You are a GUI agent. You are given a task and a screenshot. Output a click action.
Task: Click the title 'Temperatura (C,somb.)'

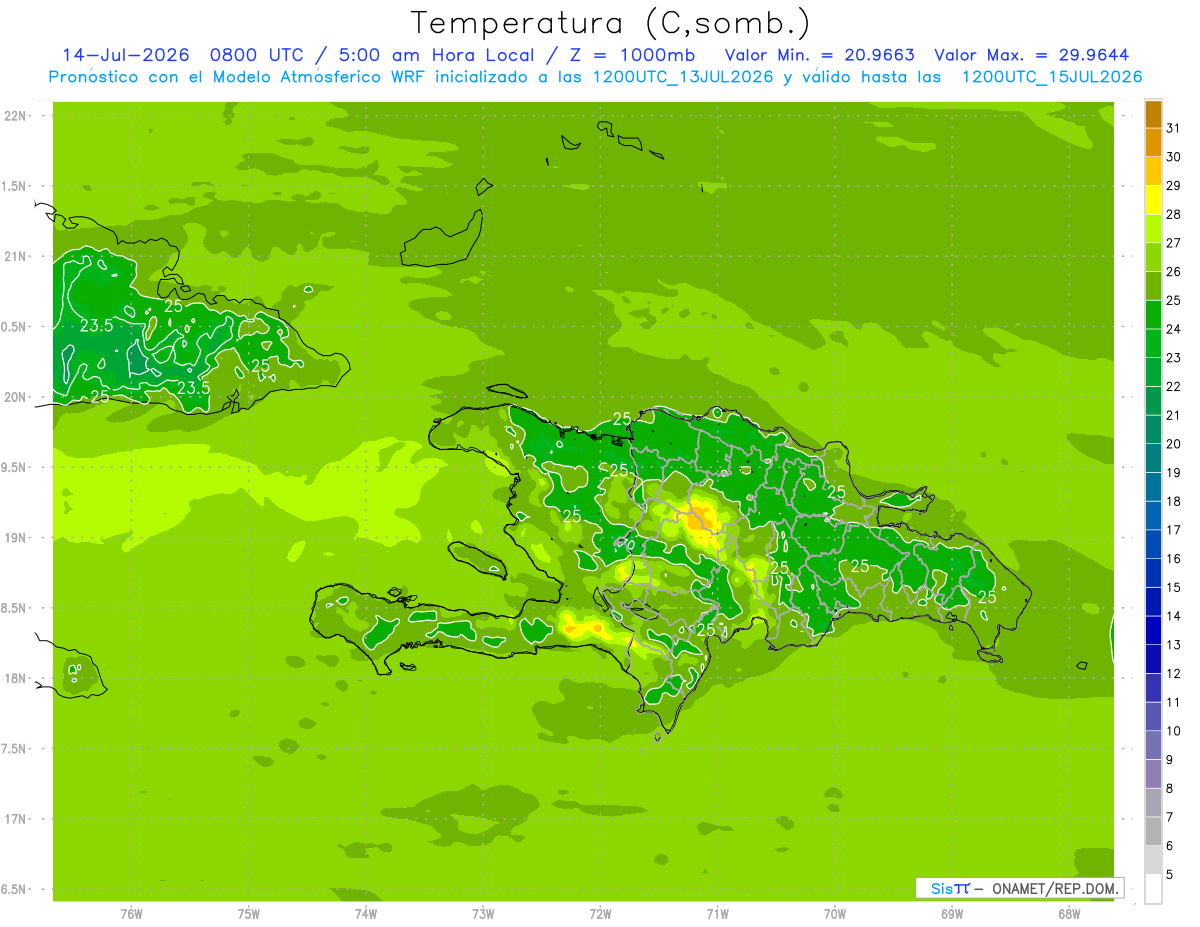[610, 23]
